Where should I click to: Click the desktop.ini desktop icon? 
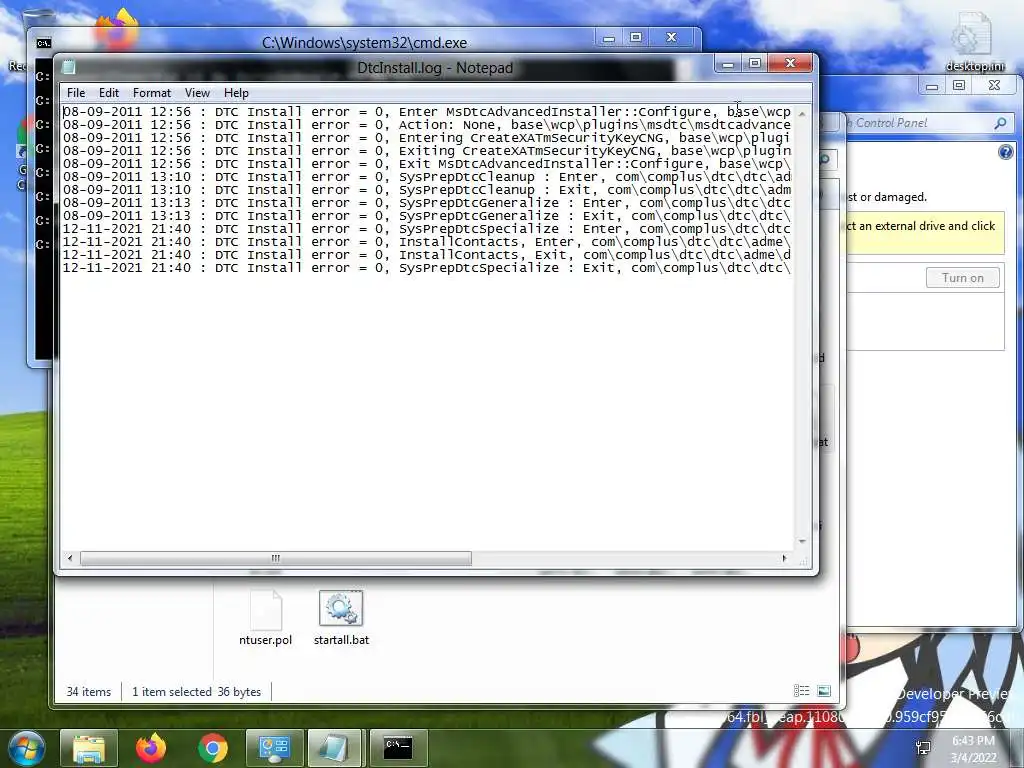974,42
